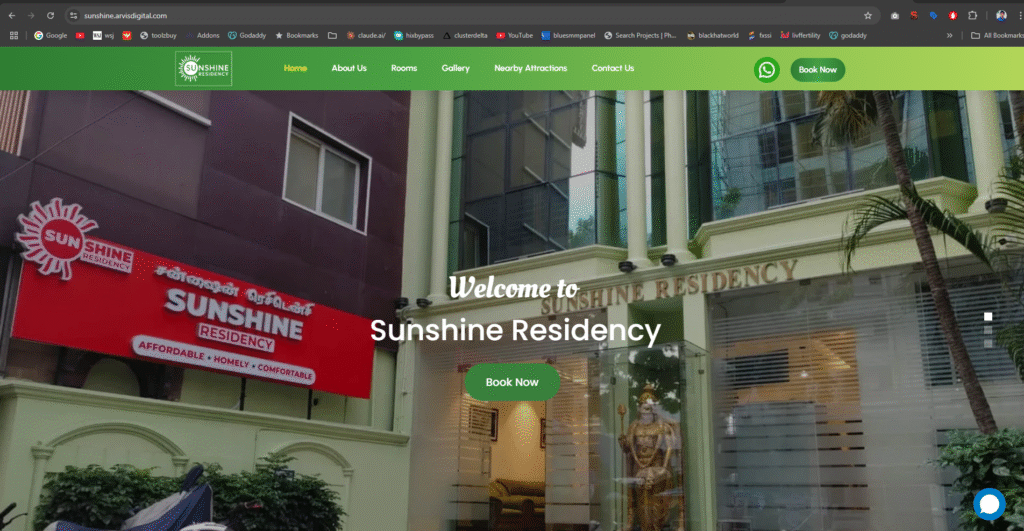
Task: Open the apps grid in bookmarks bar
Action: click(14, 35)
